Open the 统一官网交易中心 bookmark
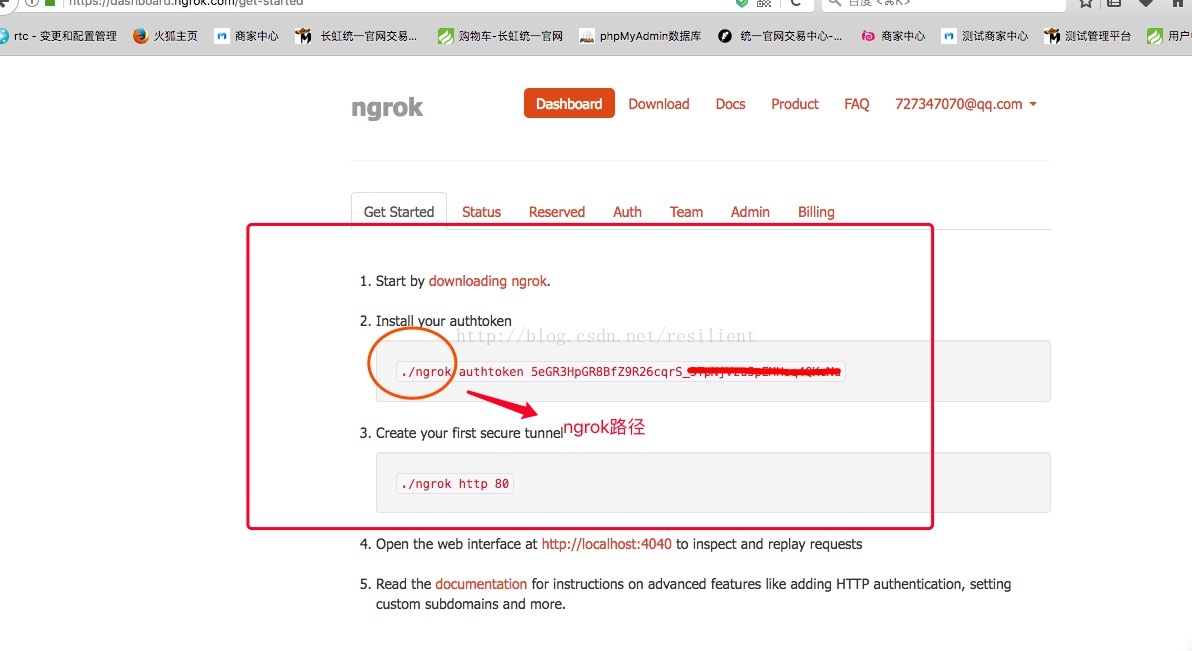The width and height of the screenshot is (1192, 651). 780,36
